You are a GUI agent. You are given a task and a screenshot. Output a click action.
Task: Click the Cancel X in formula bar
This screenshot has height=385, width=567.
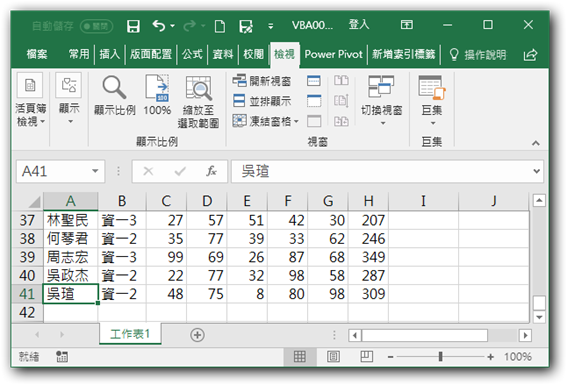[148, 171]
